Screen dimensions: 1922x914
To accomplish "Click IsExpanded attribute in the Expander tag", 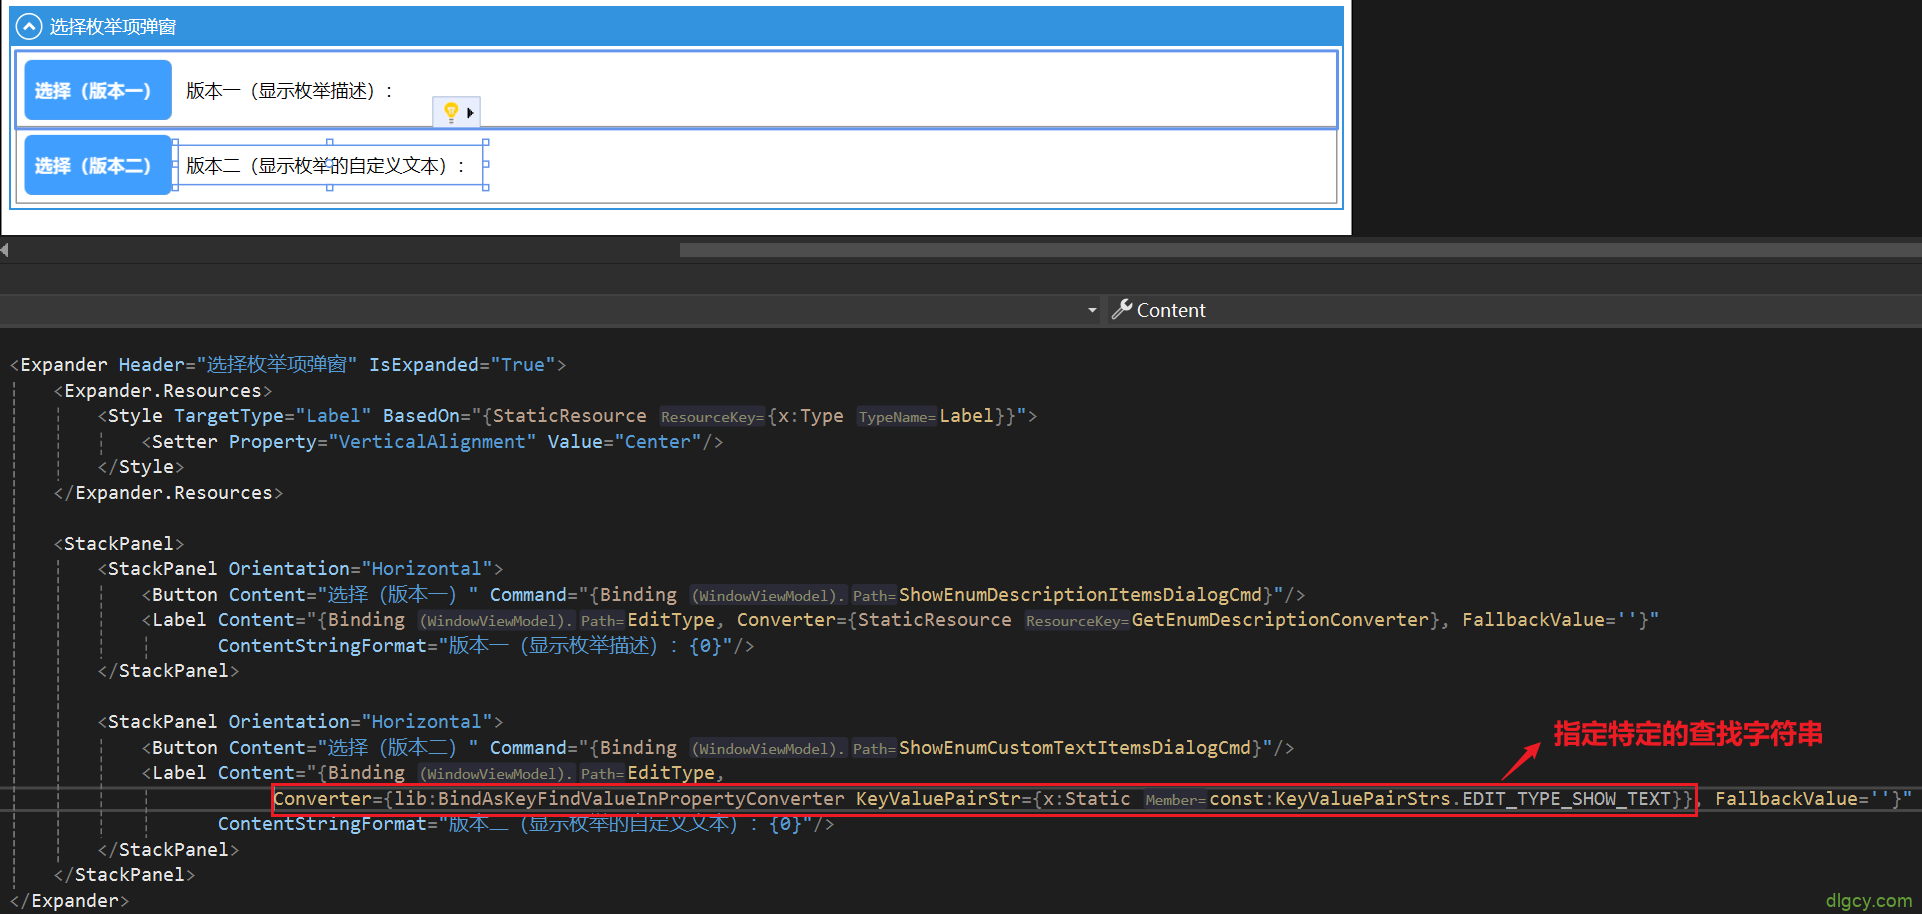I will [x=424, y=365].
